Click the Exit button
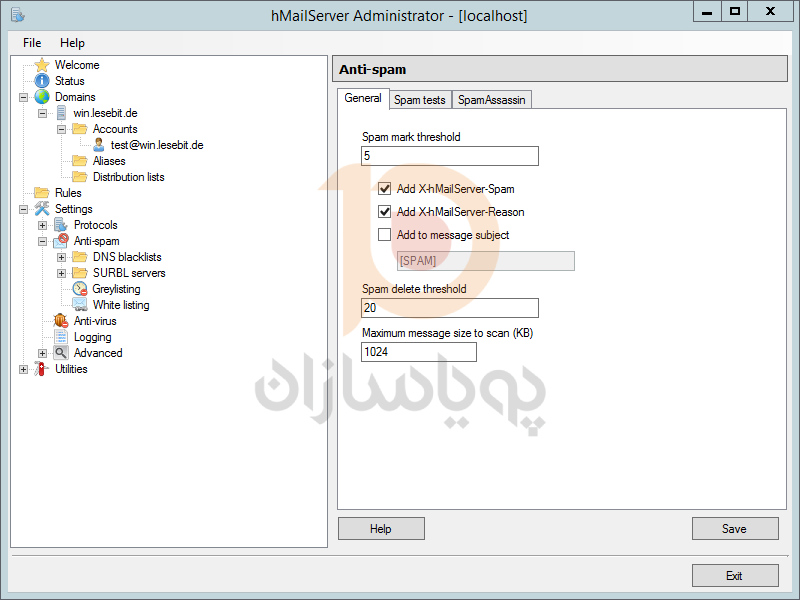Image resolution: width=800 pixels, height=600 pixels. [x=734, y=576]
